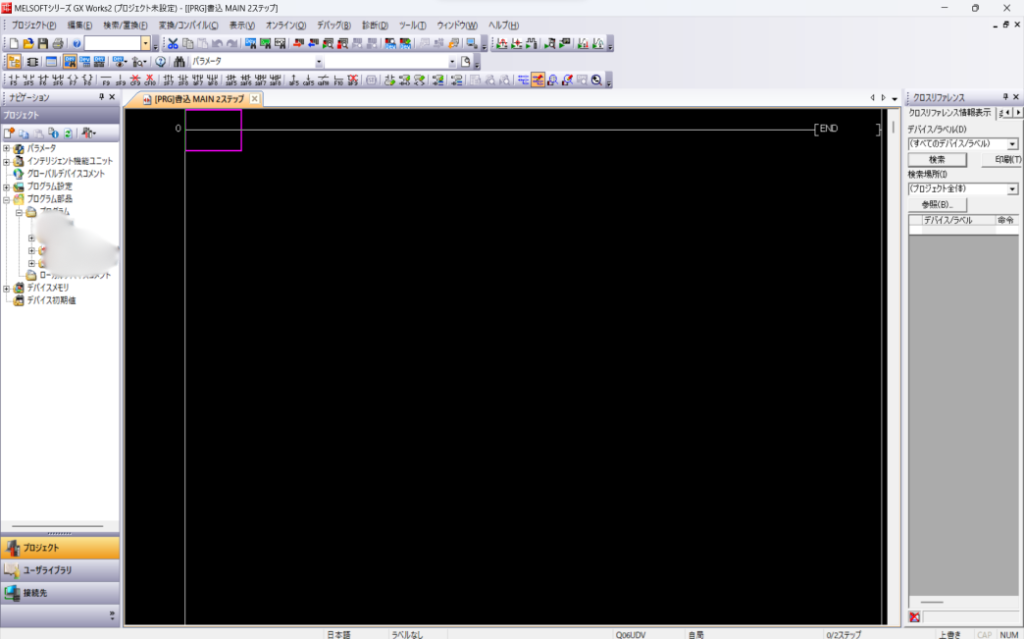1024x639 pixels.
Task: Click the Open project folder icon
Action: tap(28, 44)
